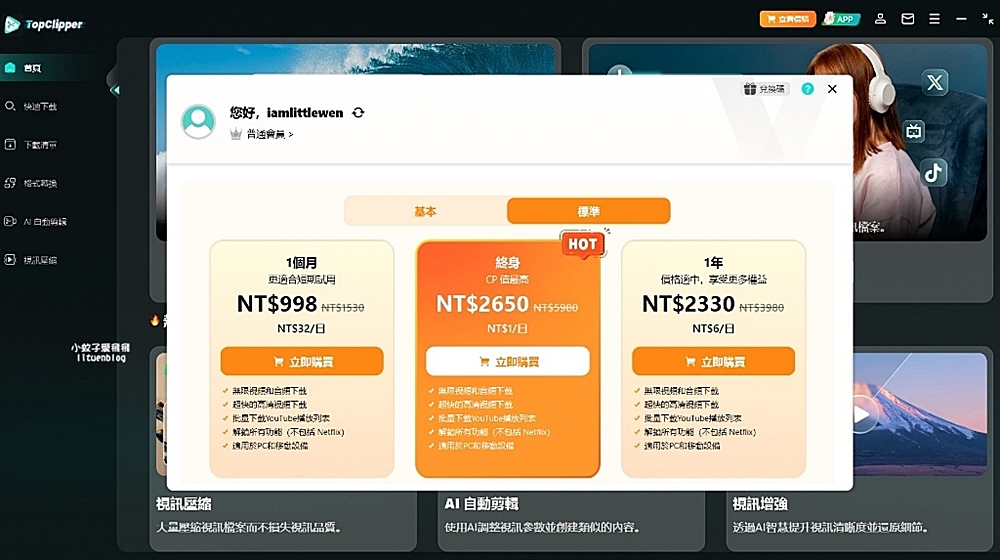Click the user avatar in pricing dialog
The height and width of the screenshot is (560, 1000).
point(198,121)
